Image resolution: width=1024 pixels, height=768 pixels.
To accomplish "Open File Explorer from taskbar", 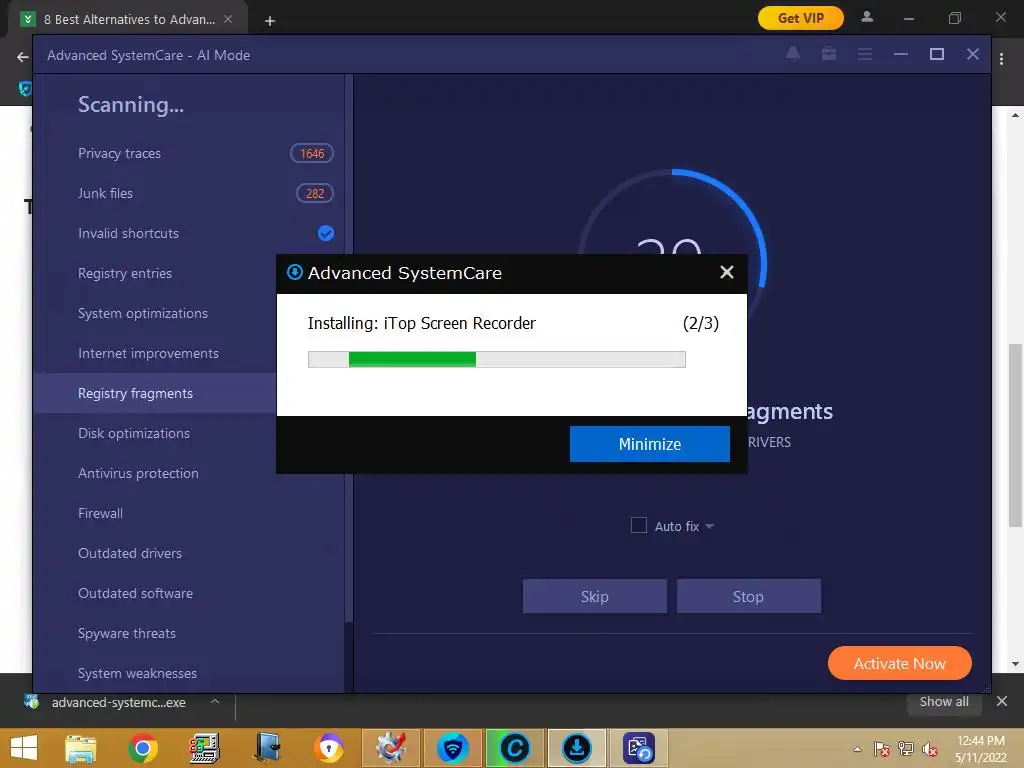I will click(80, 748).
